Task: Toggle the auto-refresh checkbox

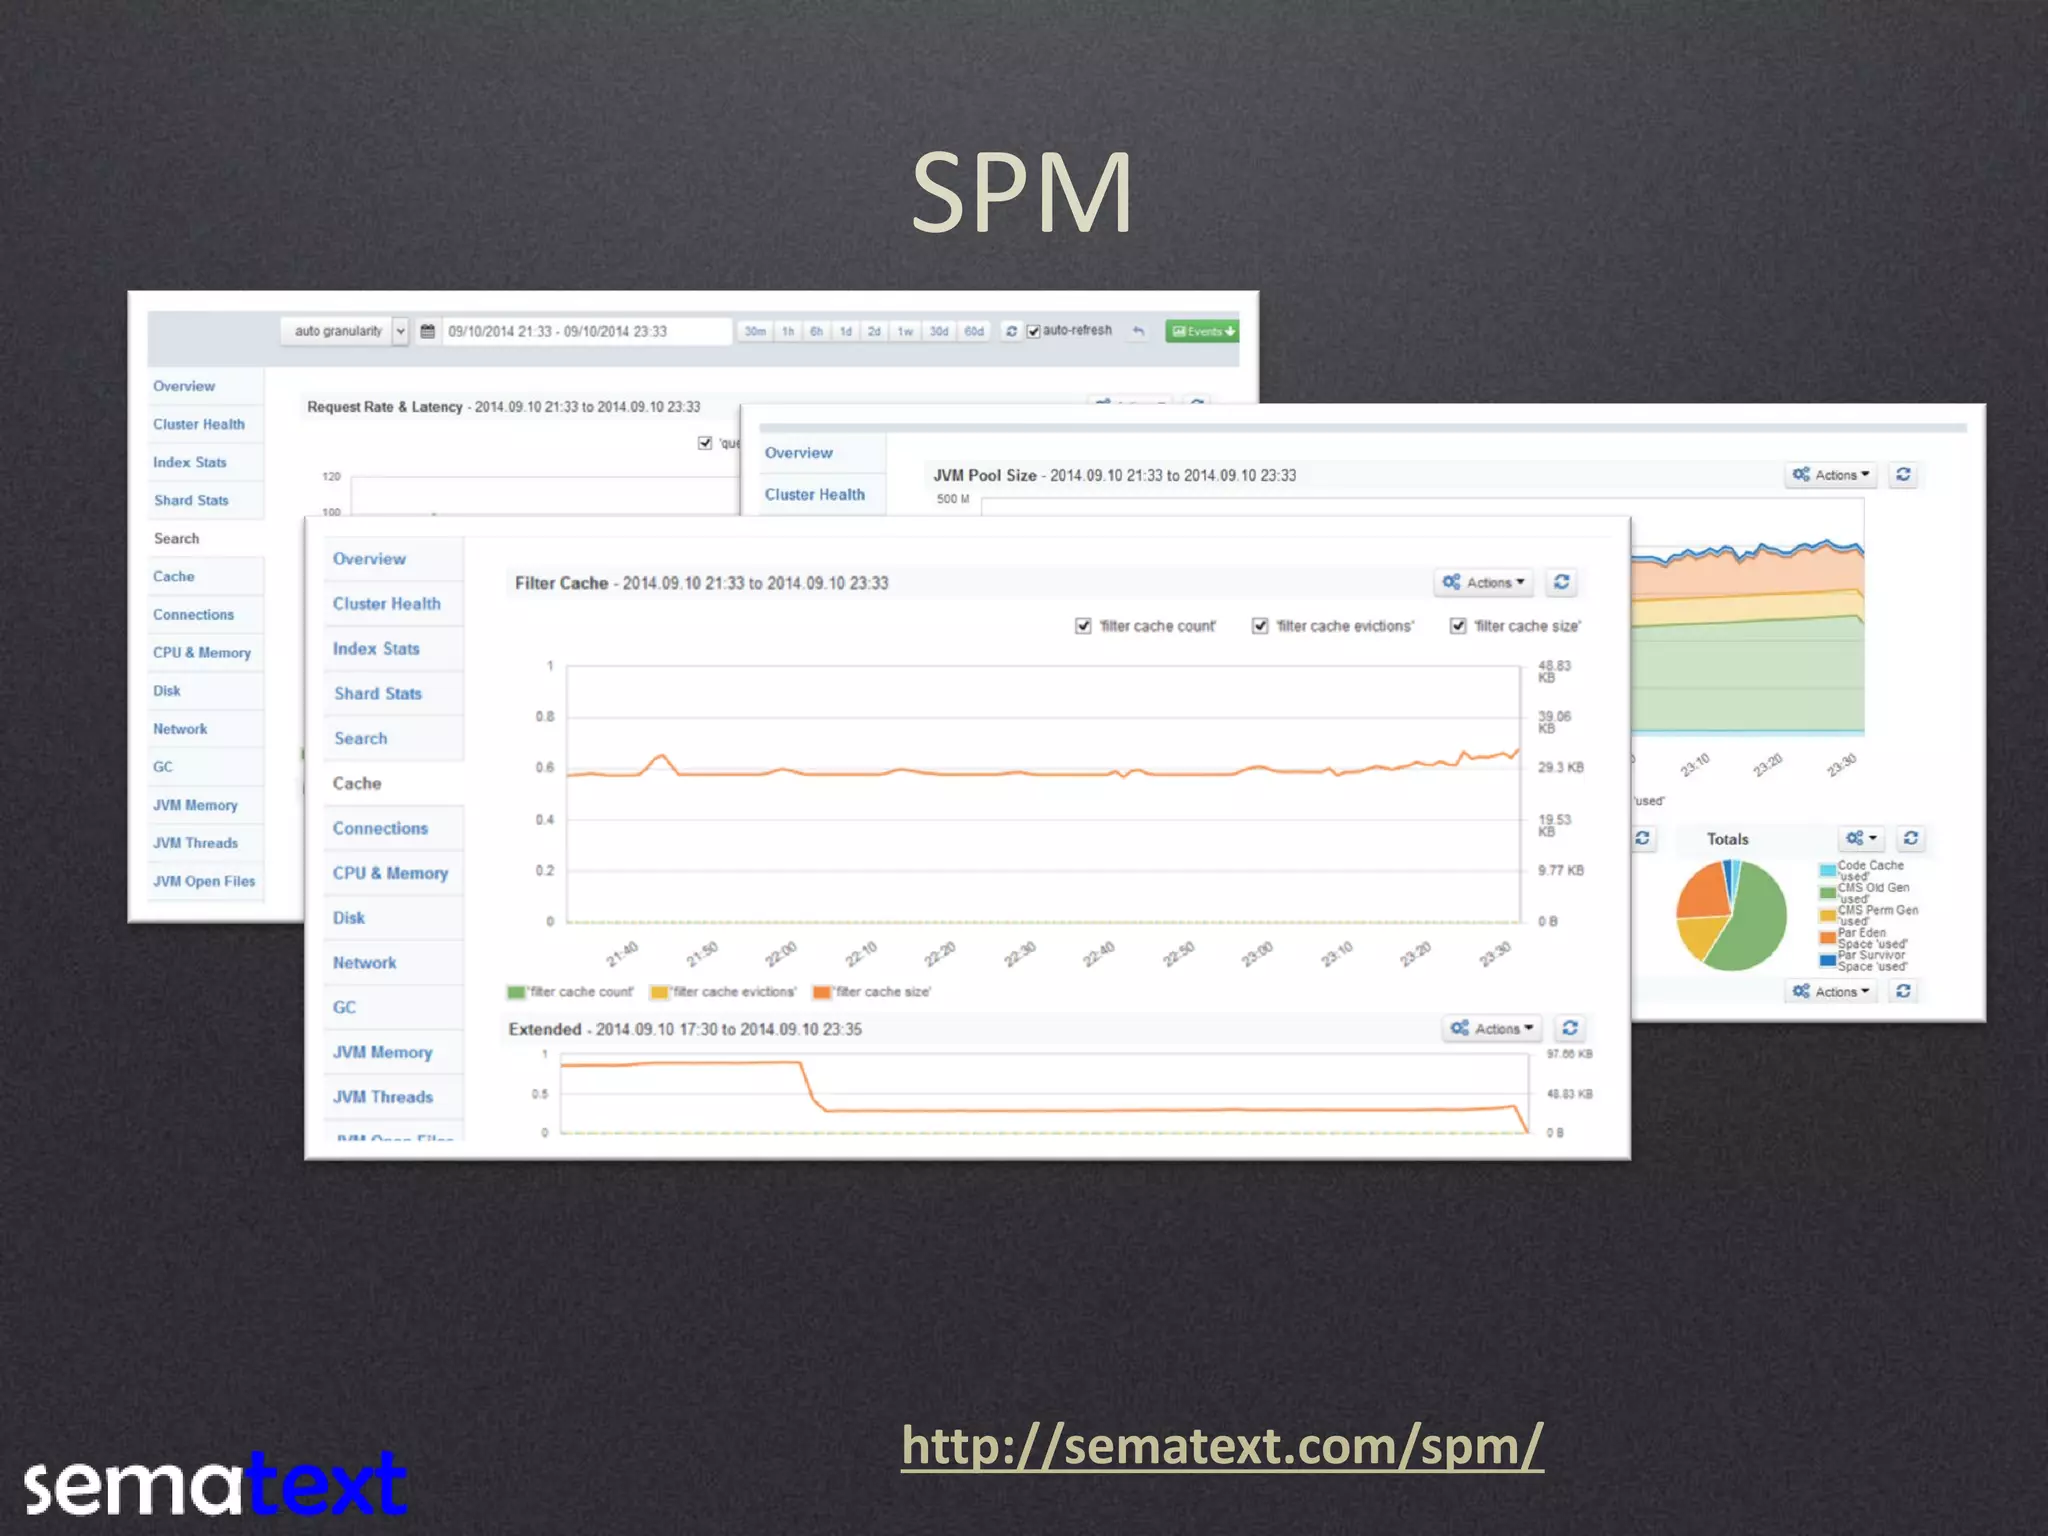Action: coord(1034,331)
